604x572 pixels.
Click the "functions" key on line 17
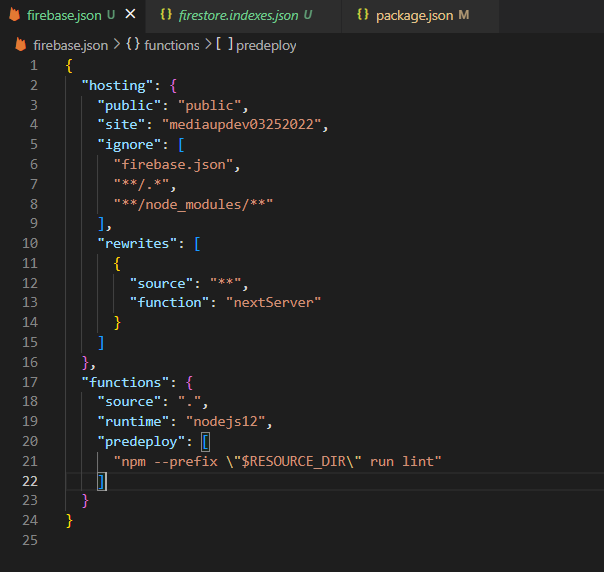pos(125,382)
